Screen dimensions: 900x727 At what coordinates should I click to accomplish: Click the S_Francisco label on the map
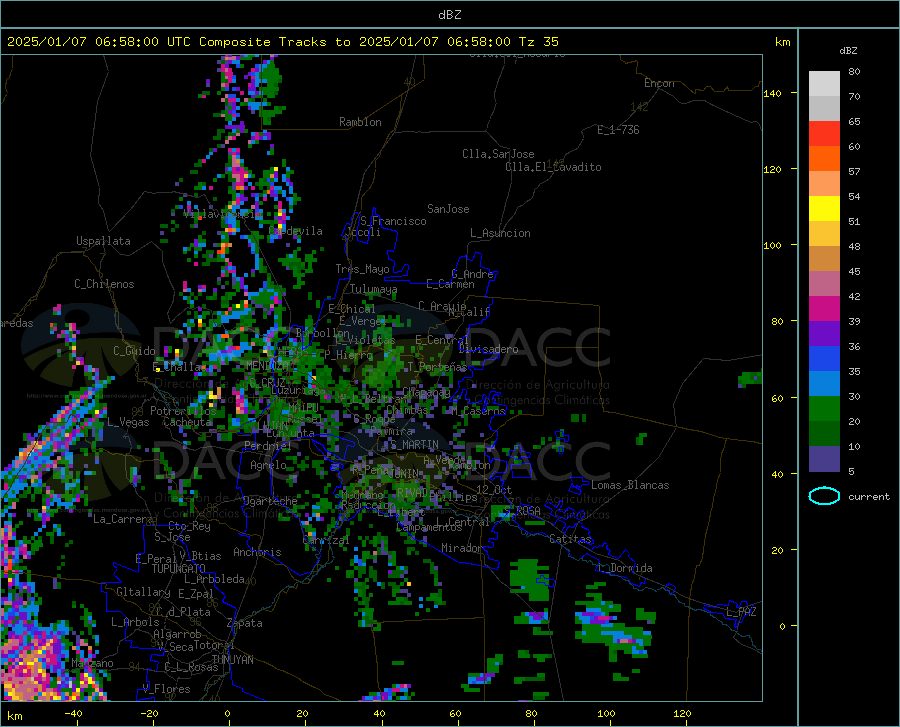pyautogui.click(x=393, y=221)
